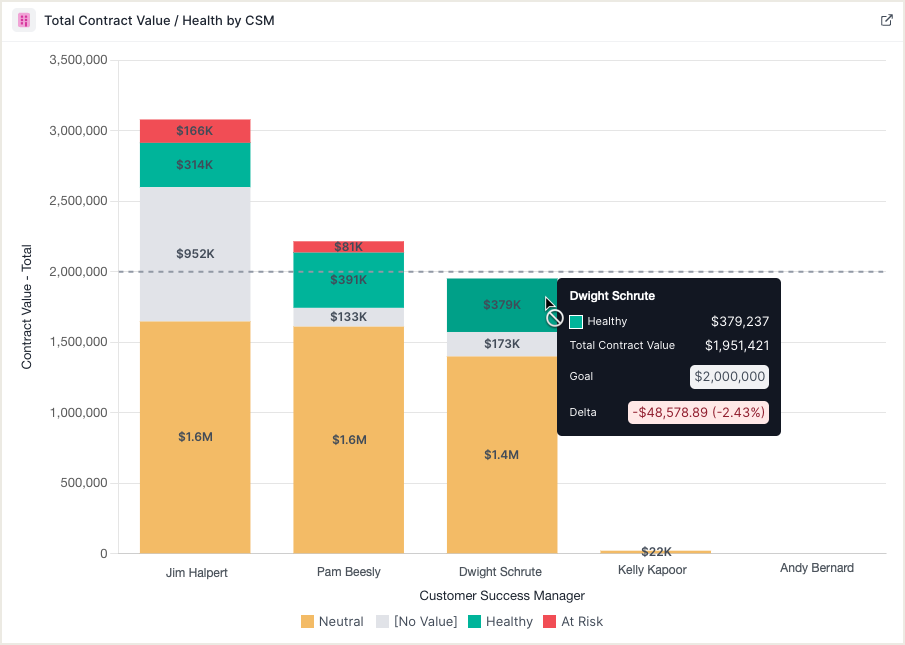Click the pink chart type icon
The image size is (905, 645).
point(24,20)
